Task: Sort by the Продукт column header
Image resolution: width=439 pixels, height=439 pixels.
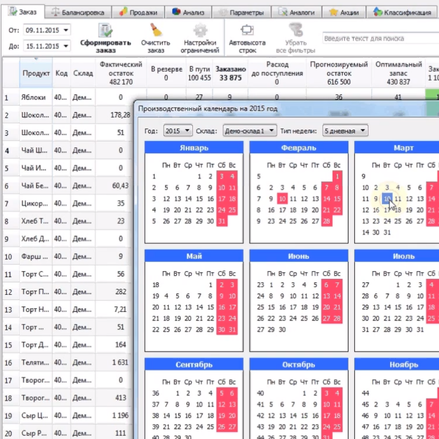Action: tap(36, 73)
